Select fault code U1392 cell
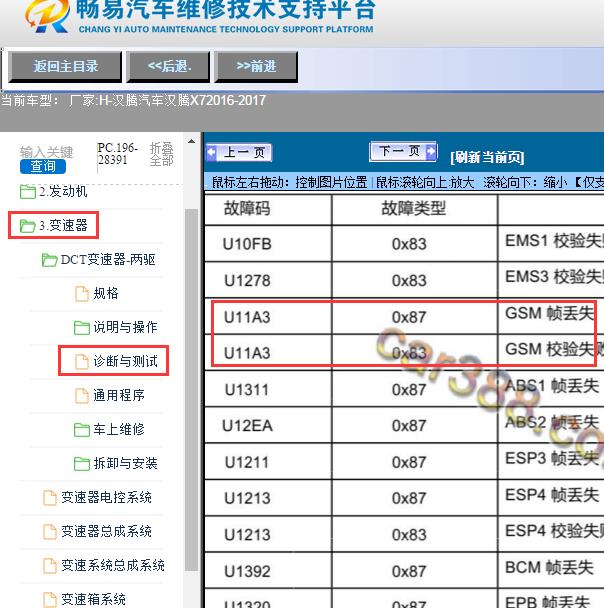This screenshot has height=608, width=604. (x=268, y=571)
